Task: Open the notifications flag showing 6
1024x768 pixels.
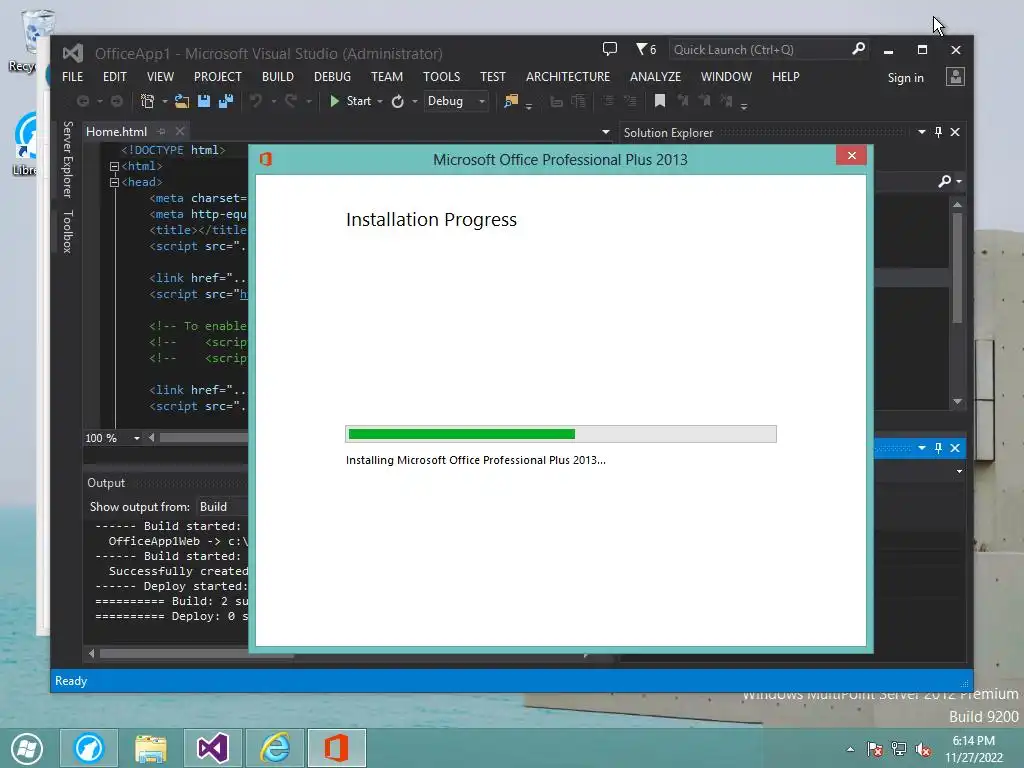Action: click(x=646, y=50)
